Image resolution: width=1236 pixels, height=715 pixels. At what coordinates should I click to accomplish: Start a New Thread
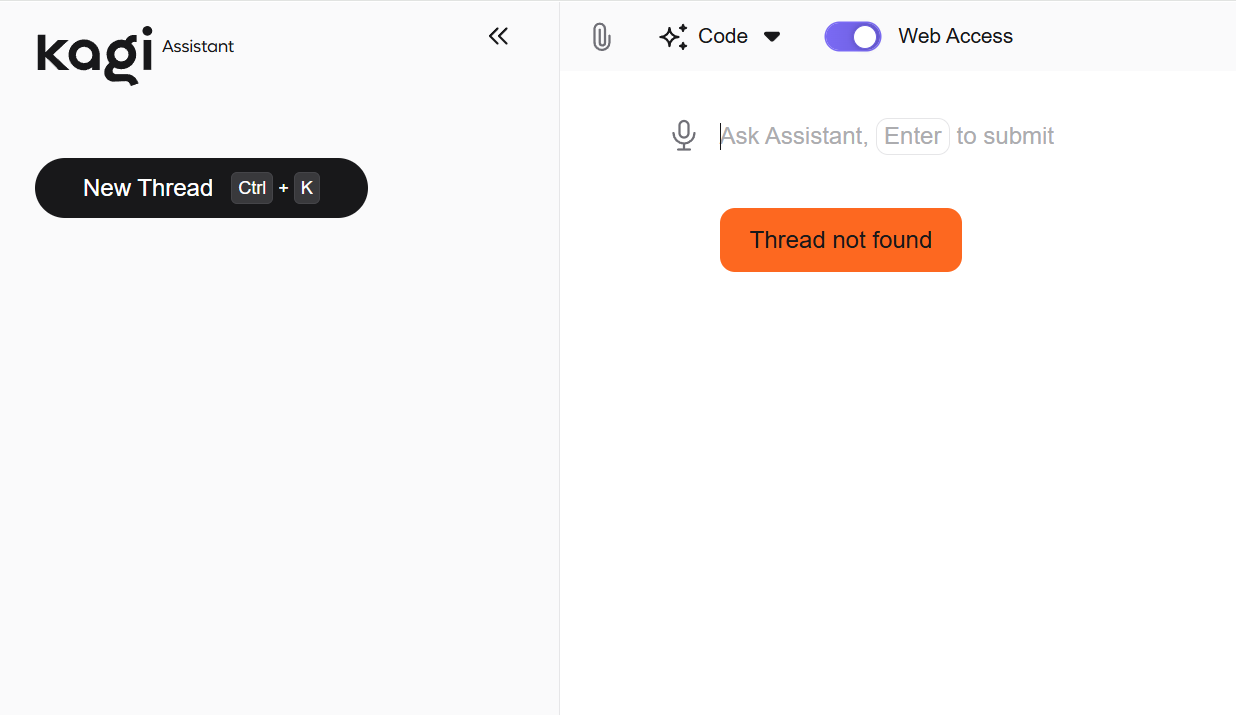148,188
